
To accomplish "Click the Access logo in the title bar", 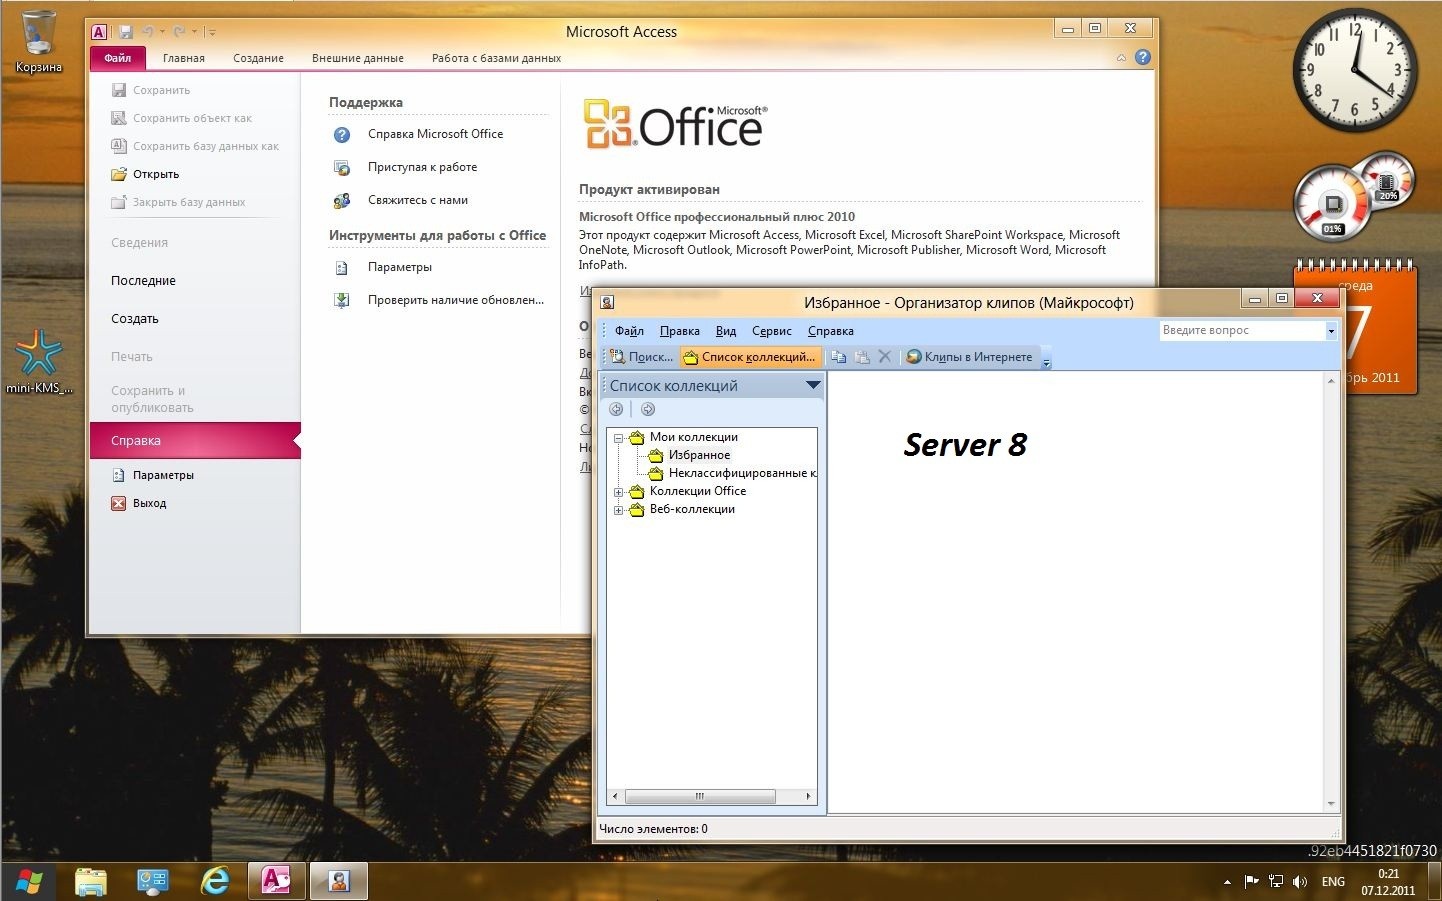I will (99, 32).
